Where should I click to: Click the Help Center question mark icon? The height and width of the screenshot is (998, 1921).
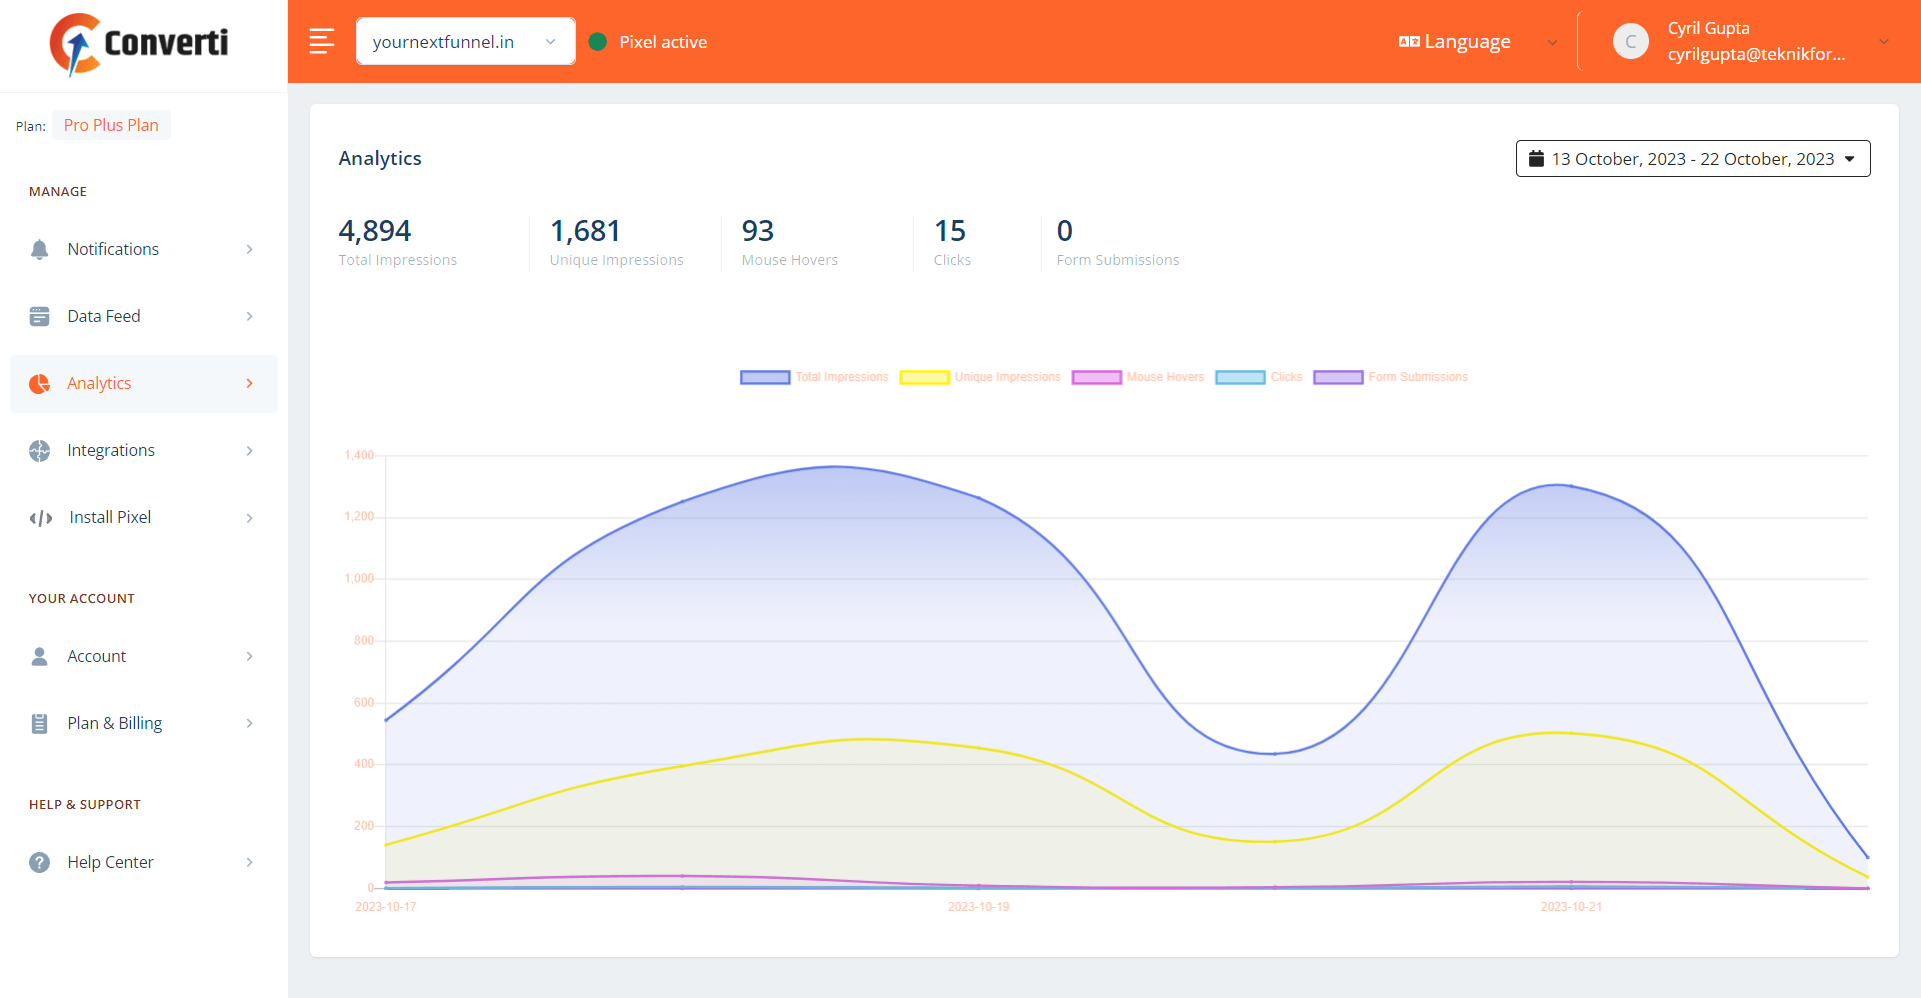click(39, 862)
